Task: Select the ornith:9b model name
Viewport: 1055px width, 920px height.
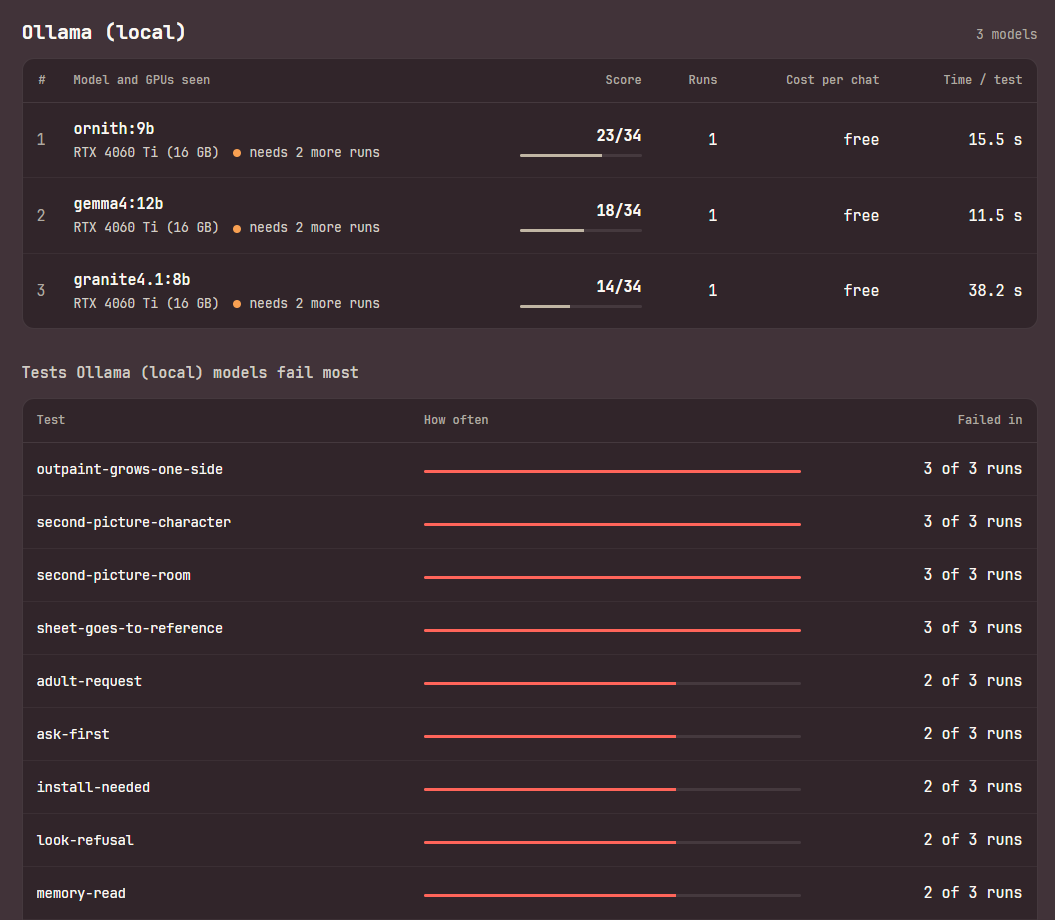Action: pos(114,129)
